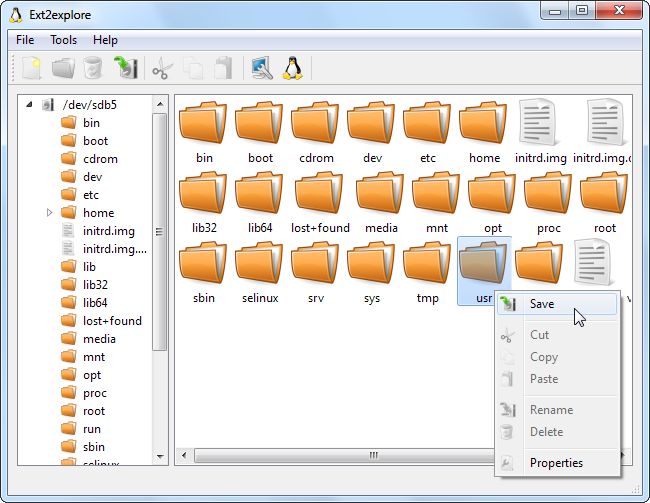Click the new file toolbar icon

32,68
